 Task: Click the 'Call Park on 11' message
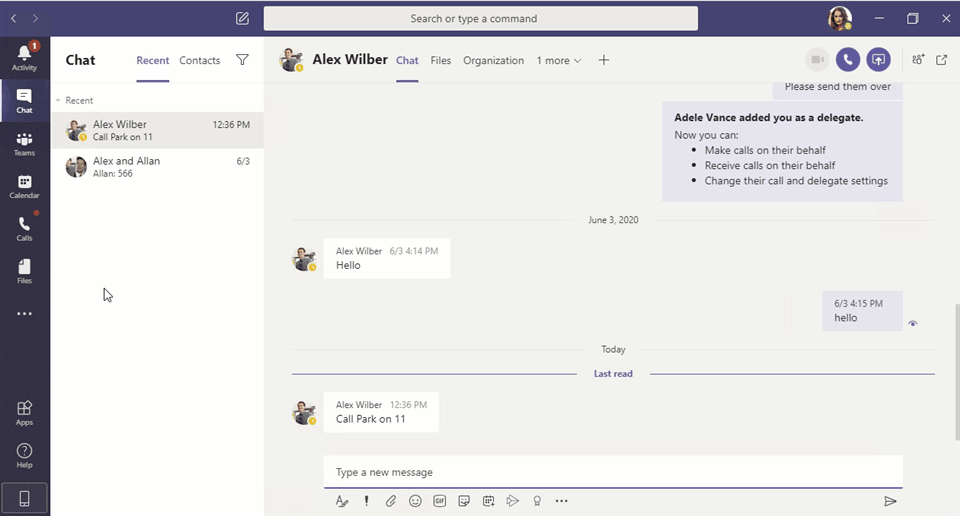pos(381,412)
